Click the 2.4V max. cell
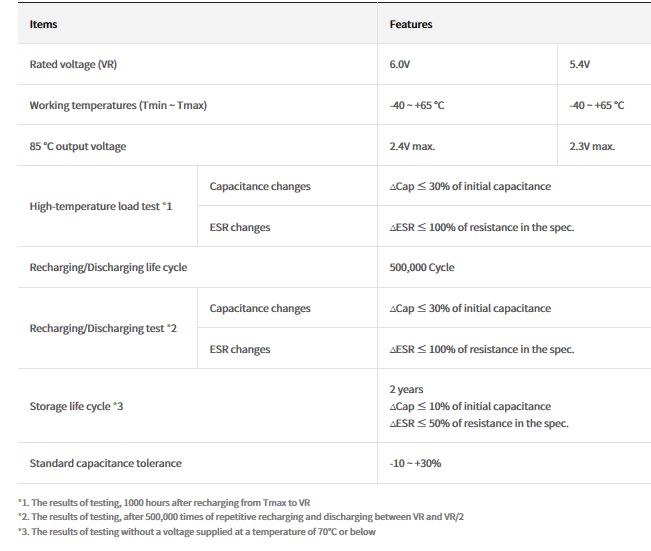Viewport: 651px width, 551px height. pyautogui.click(x=412, y=146)
